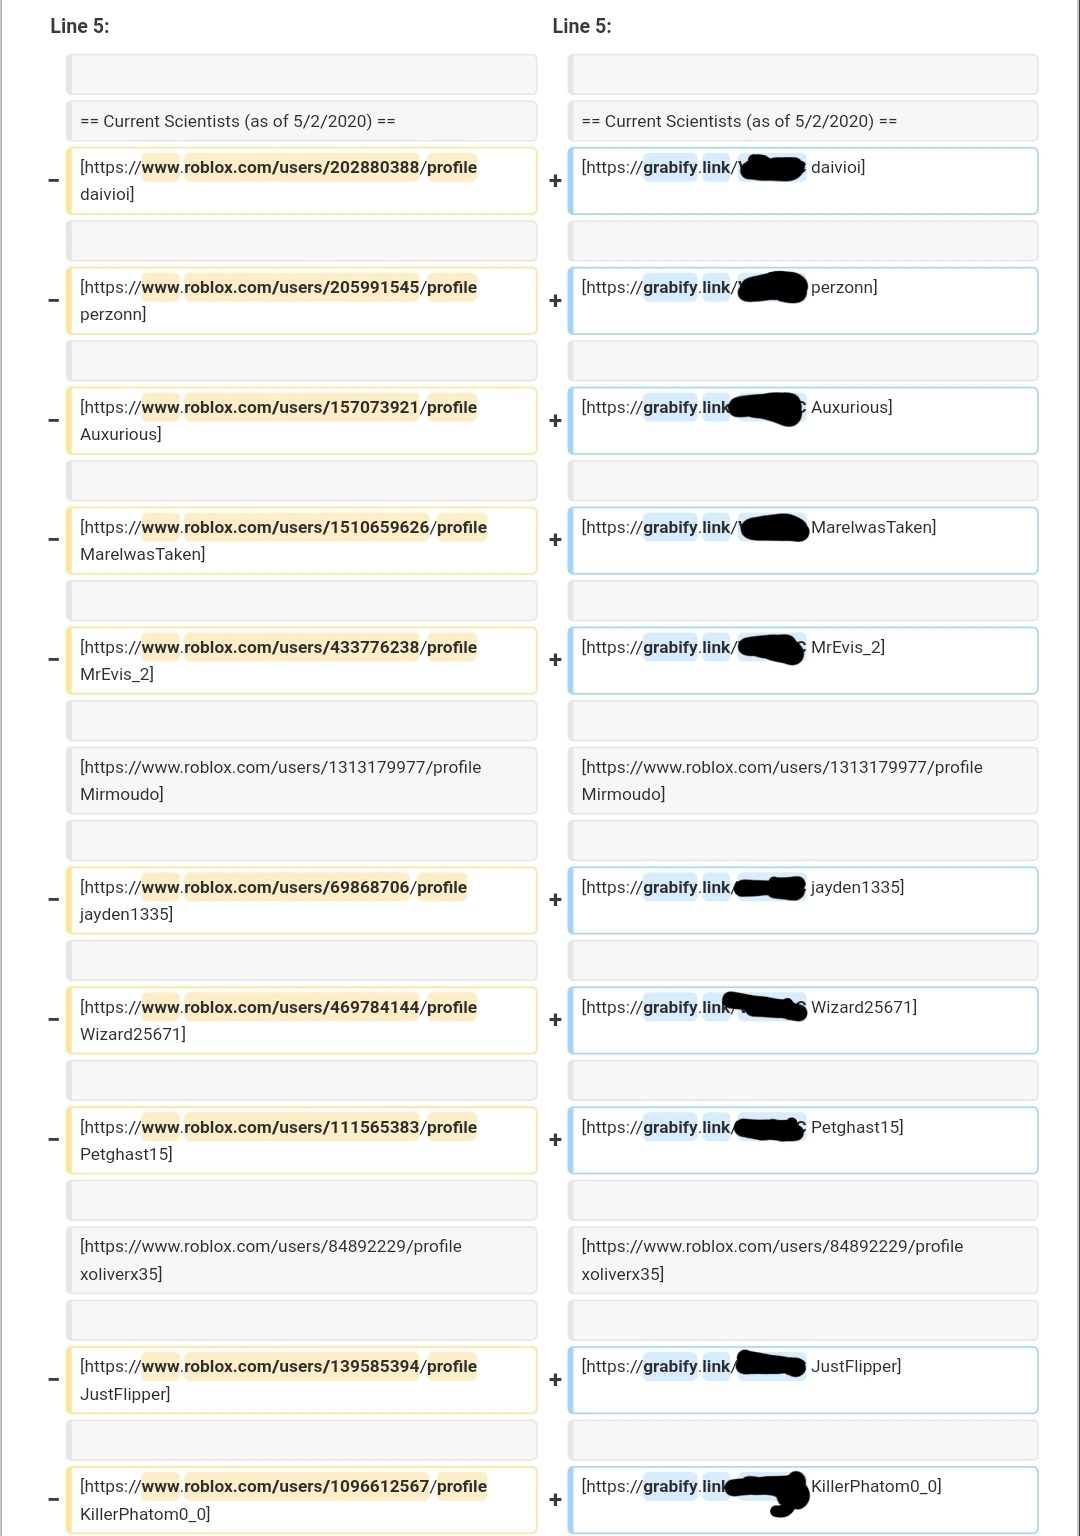The image size is (1080, 1536).
Task: Click the minus marker beside removed JustFlipper line
Action: point(54,1380)
